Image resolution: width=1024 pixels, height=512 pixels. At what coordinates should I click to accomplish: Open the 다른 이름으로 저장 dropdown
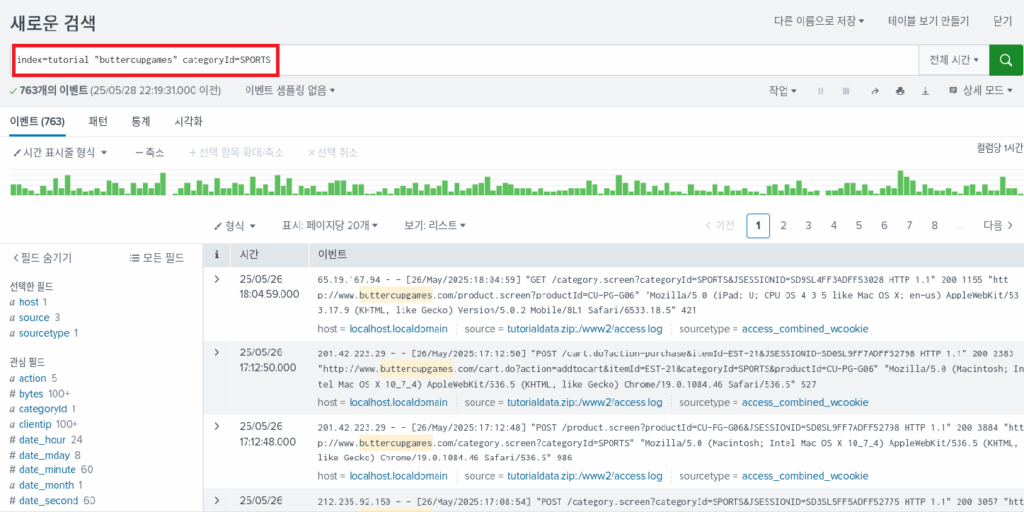819,21
